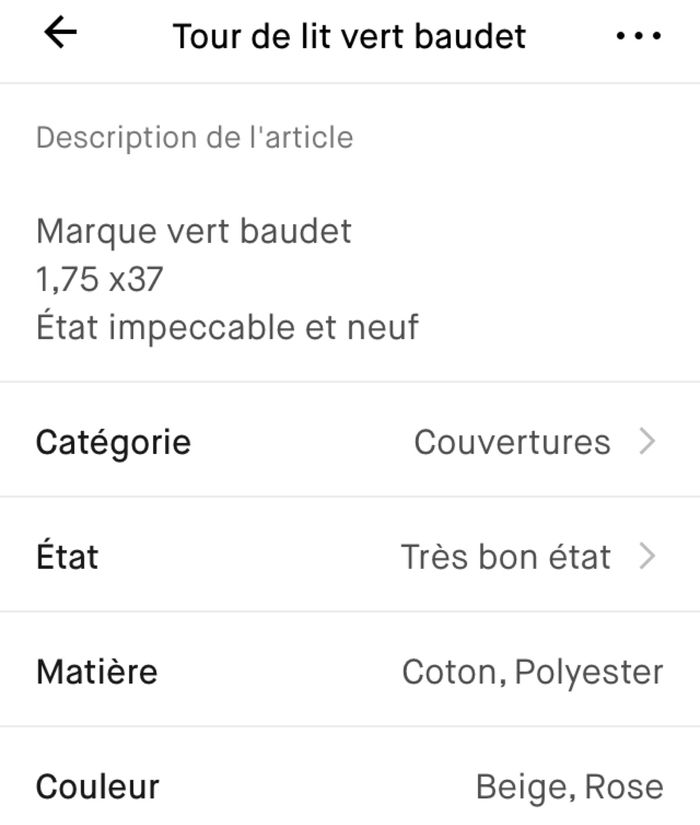Image resolution: width=700 pixels, height=825 pixels.
Task: Click the Couleur row label
Action: pos(97,786)
